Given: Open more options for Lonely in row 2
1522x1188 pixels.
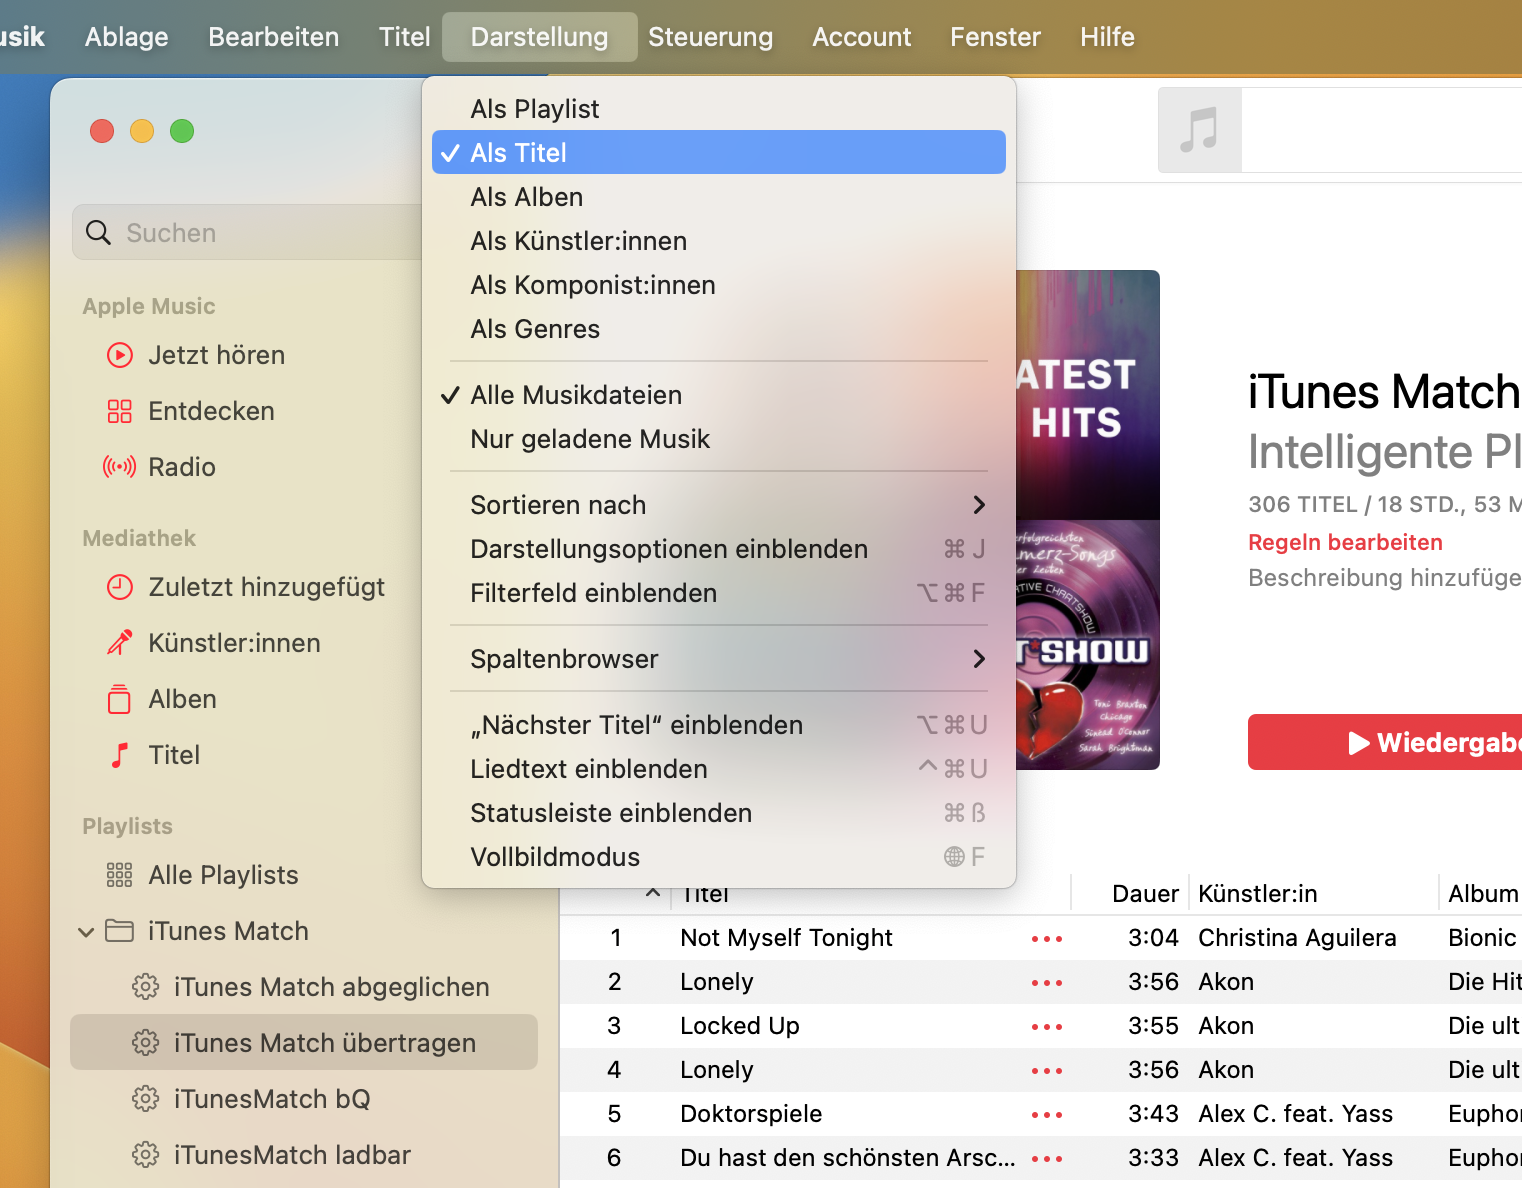Looking at the screenshot, I should tap(1047, 983).
